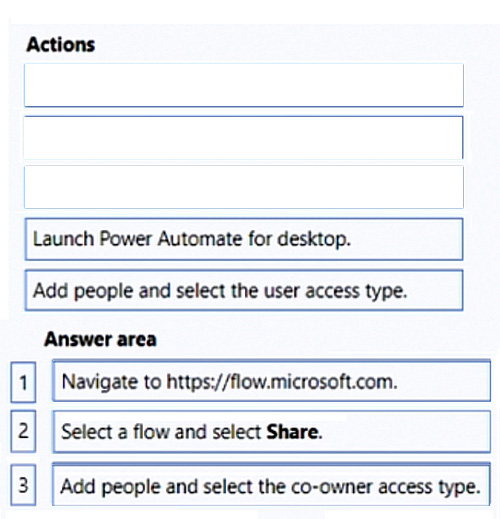
Task: Click the Actions heading
Action: (x=61, y=44)
